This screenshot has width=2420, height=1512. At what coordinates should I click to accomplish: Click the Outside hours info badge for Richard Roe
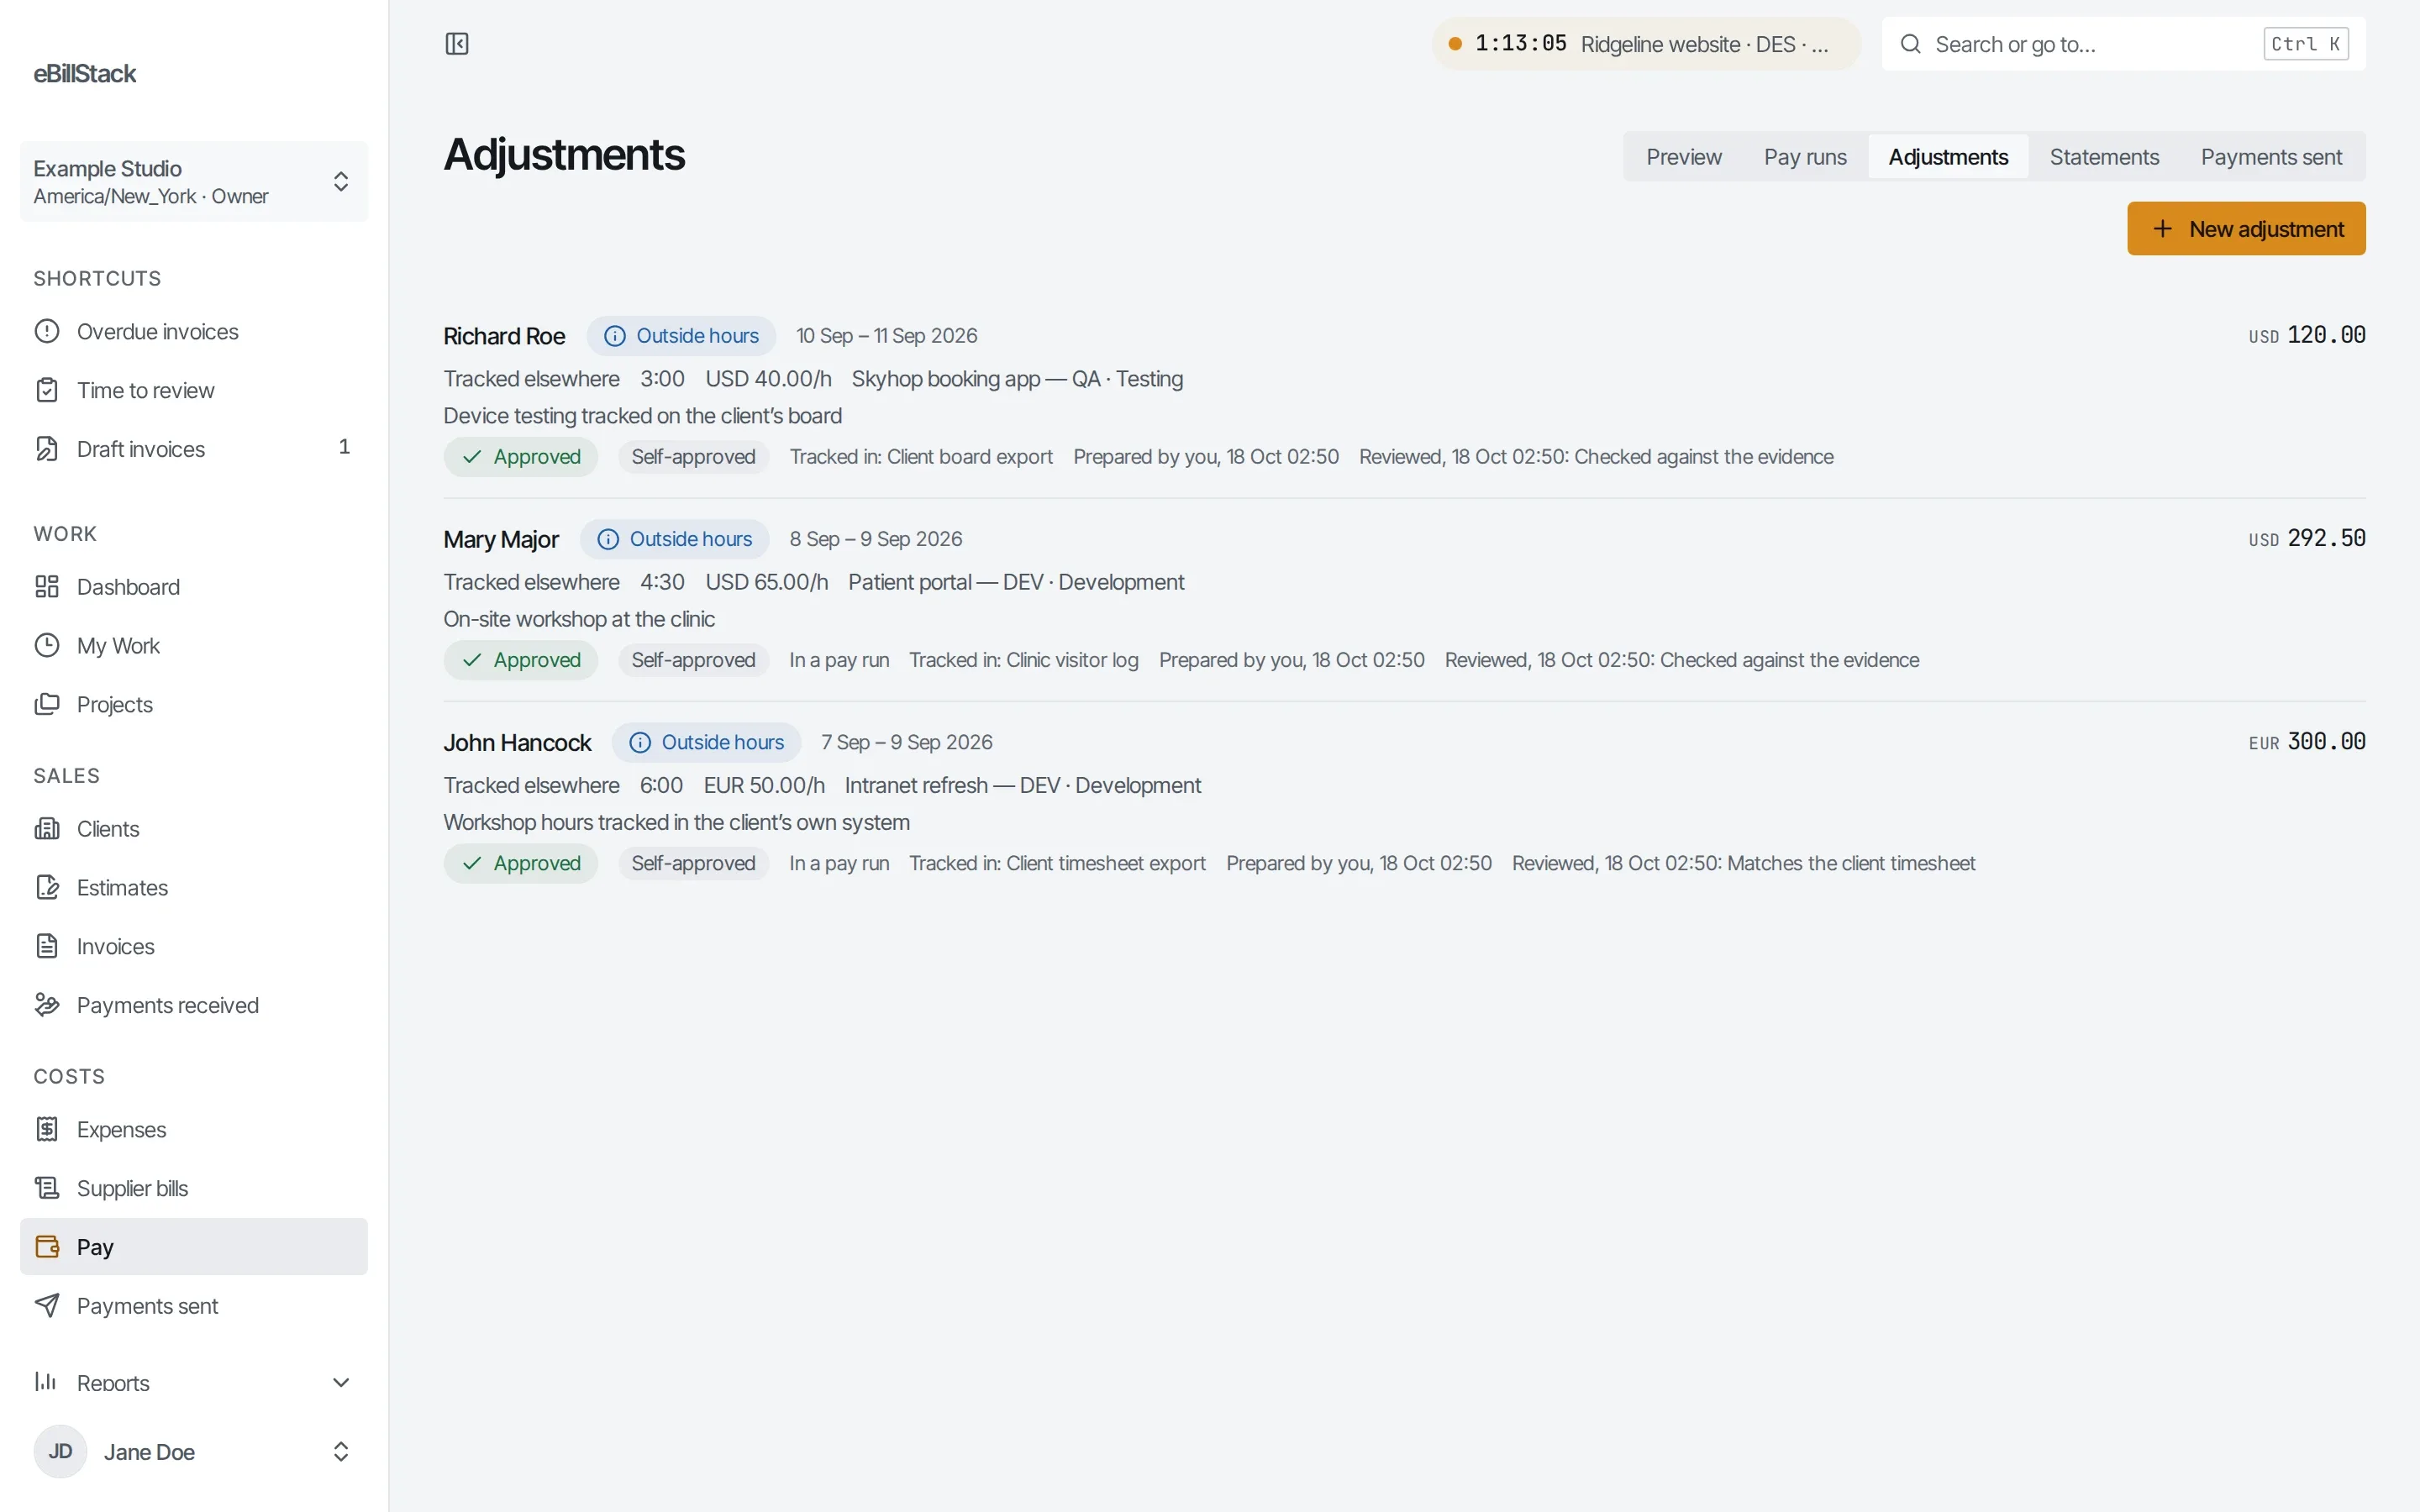[681, 336]
